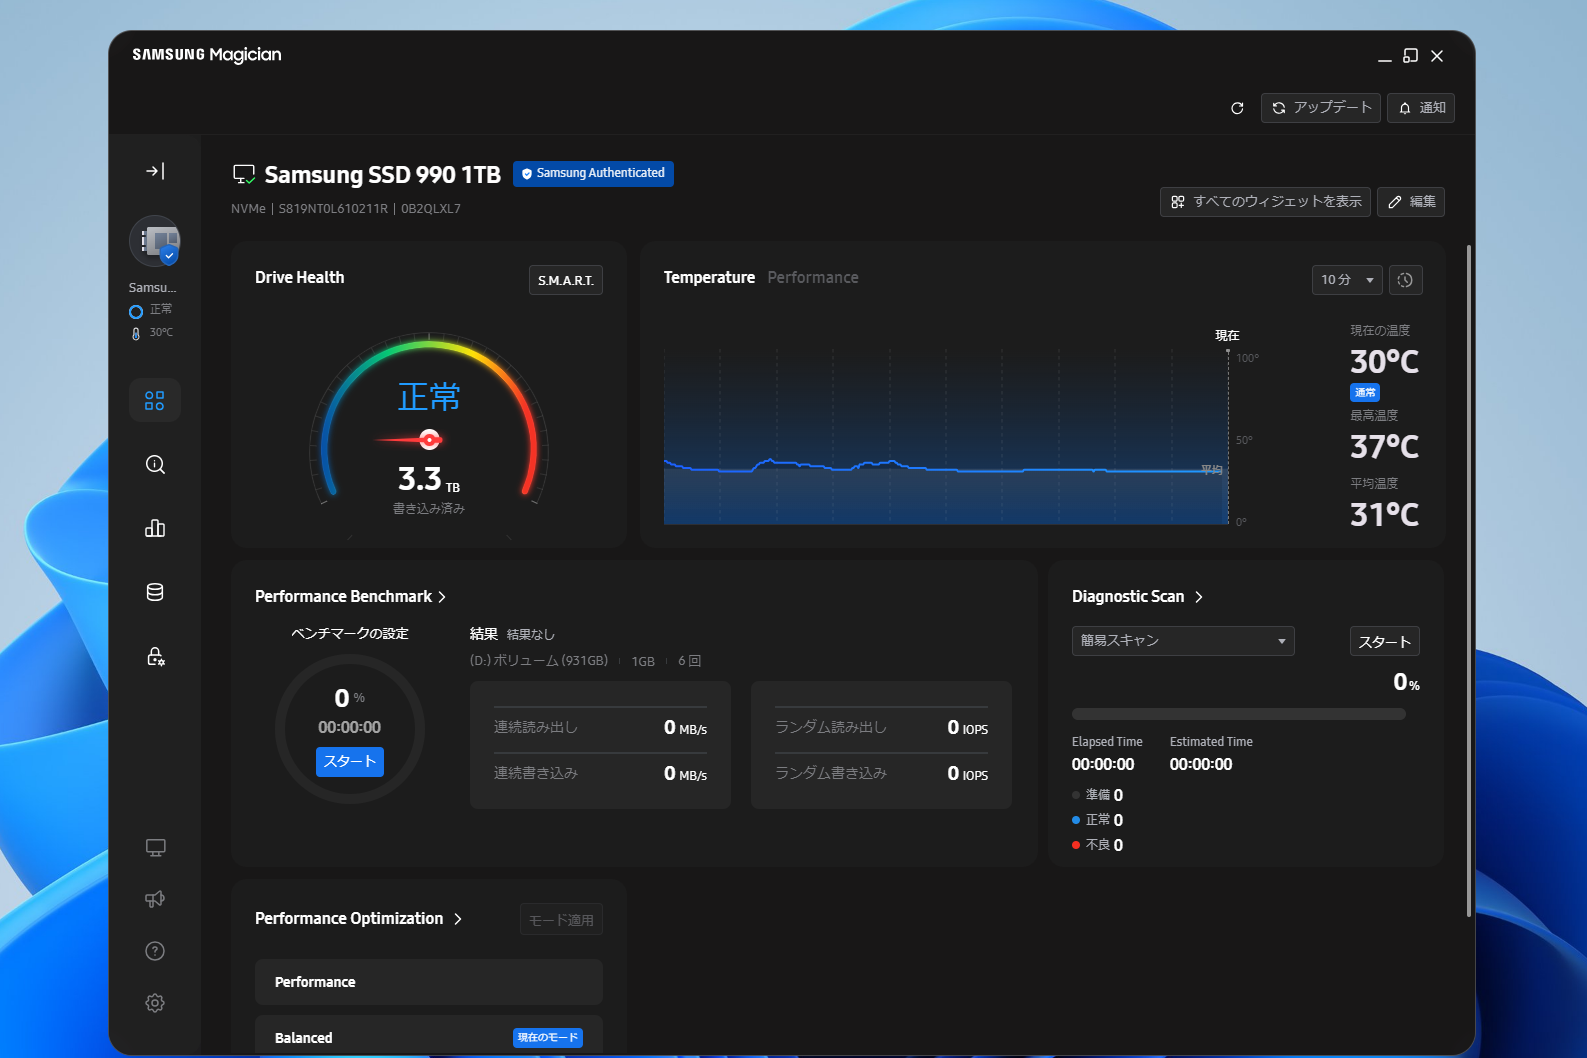
Task: Switch to the Temperature tab
Action: (709, 278)
